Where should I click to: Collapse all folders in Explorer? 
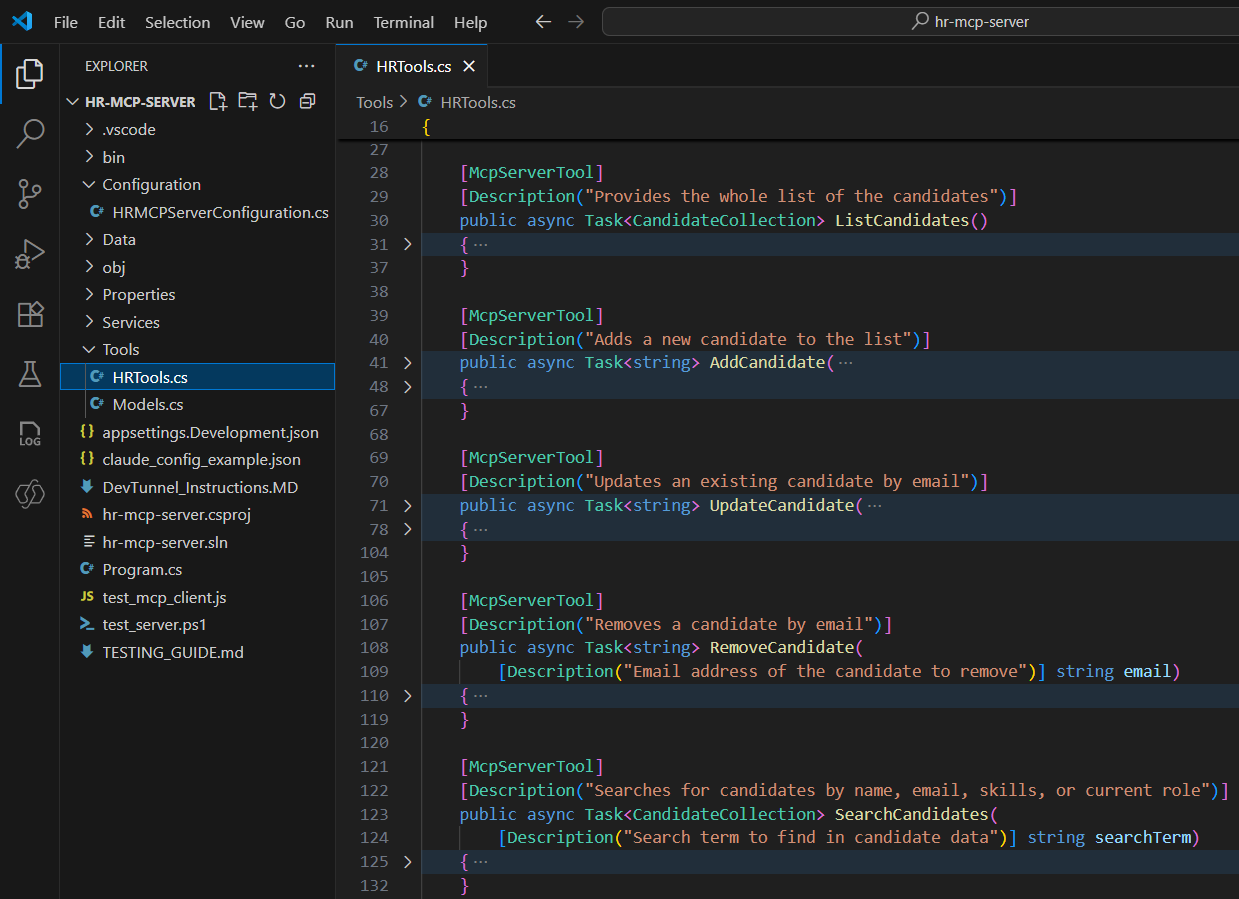click(x=307, y=101)
